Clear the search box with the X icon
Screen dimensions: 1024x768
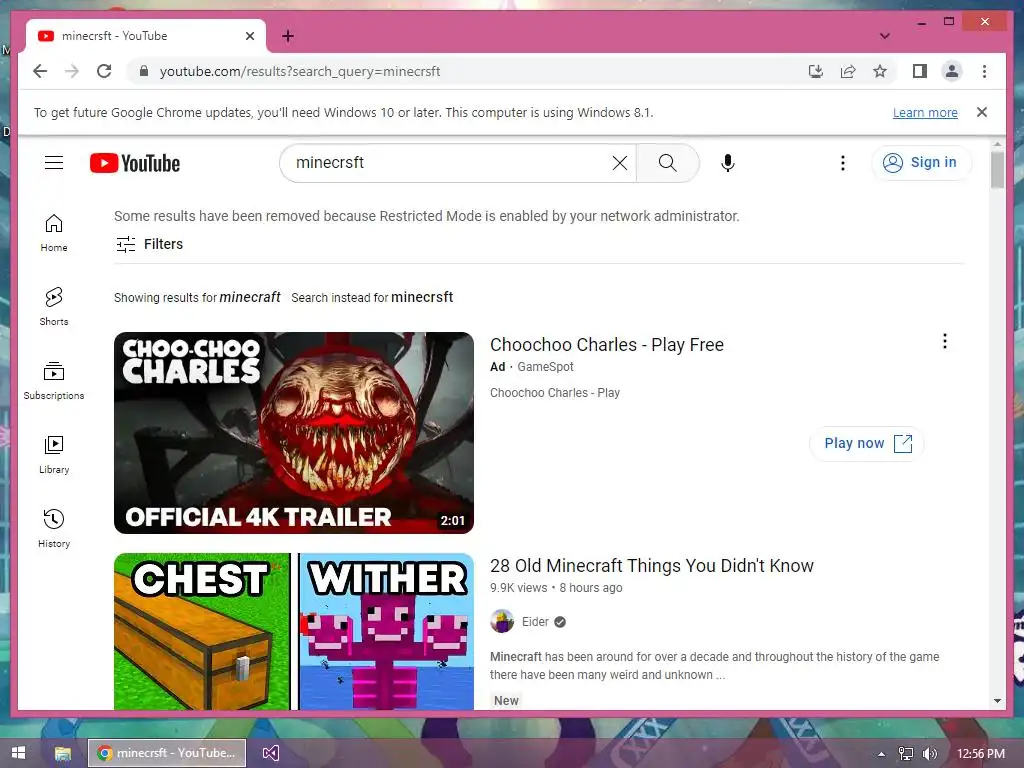pos(620,163)
